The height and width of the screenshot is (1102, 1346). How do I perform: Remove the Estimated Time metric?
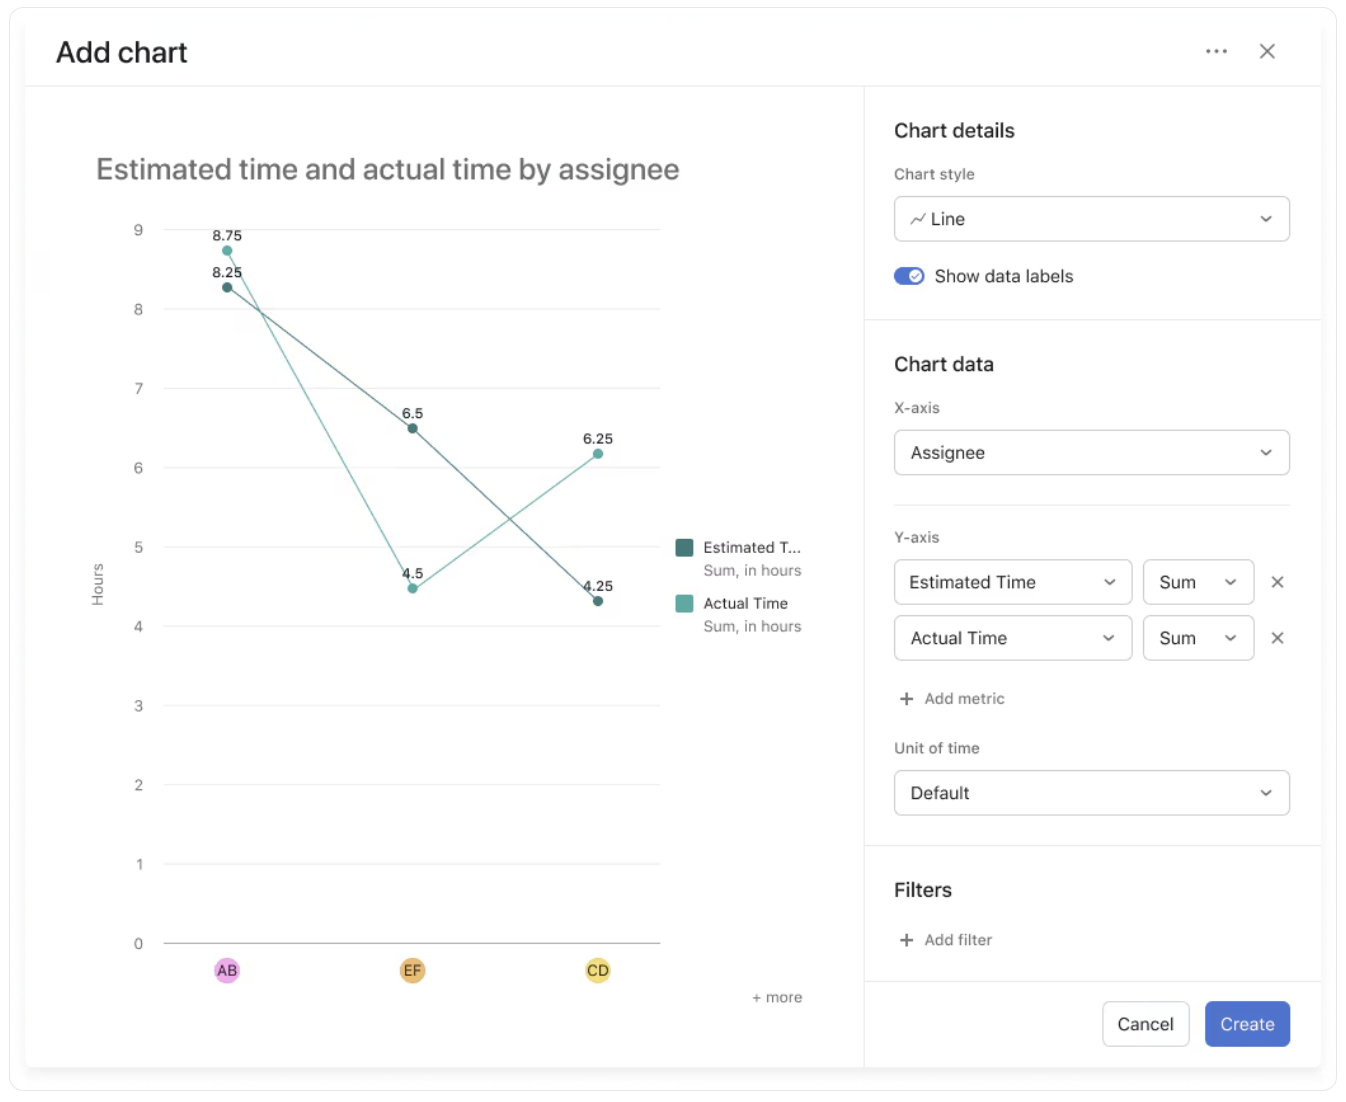[x=1277, y=582]
